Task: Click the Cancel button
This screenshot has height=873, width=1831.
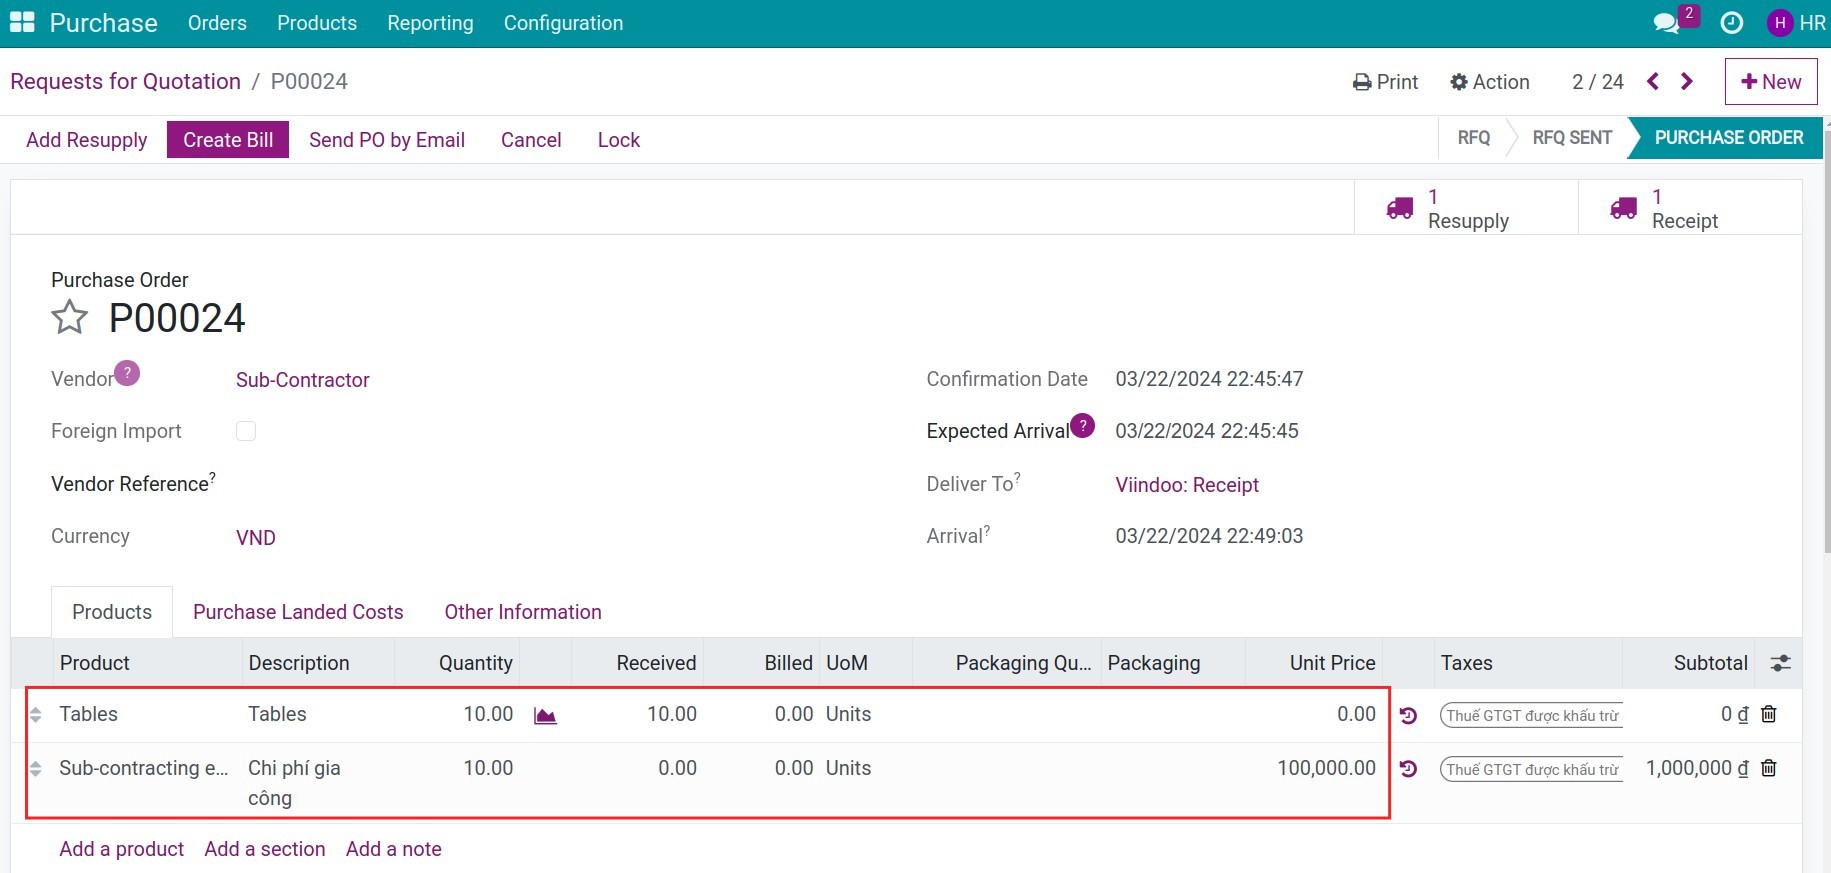Action: (531, 140)
